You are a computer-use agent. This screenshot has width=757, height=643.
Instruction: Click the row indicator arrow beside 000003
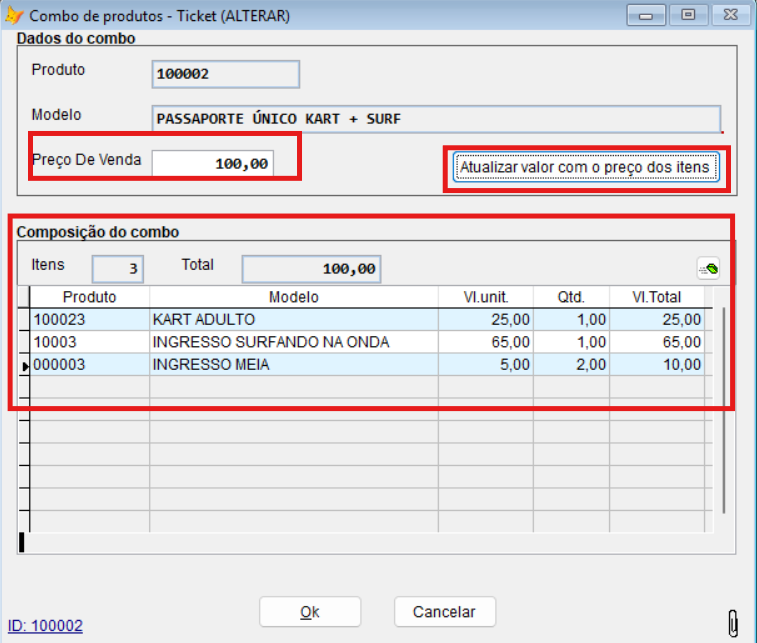[24, 366]
